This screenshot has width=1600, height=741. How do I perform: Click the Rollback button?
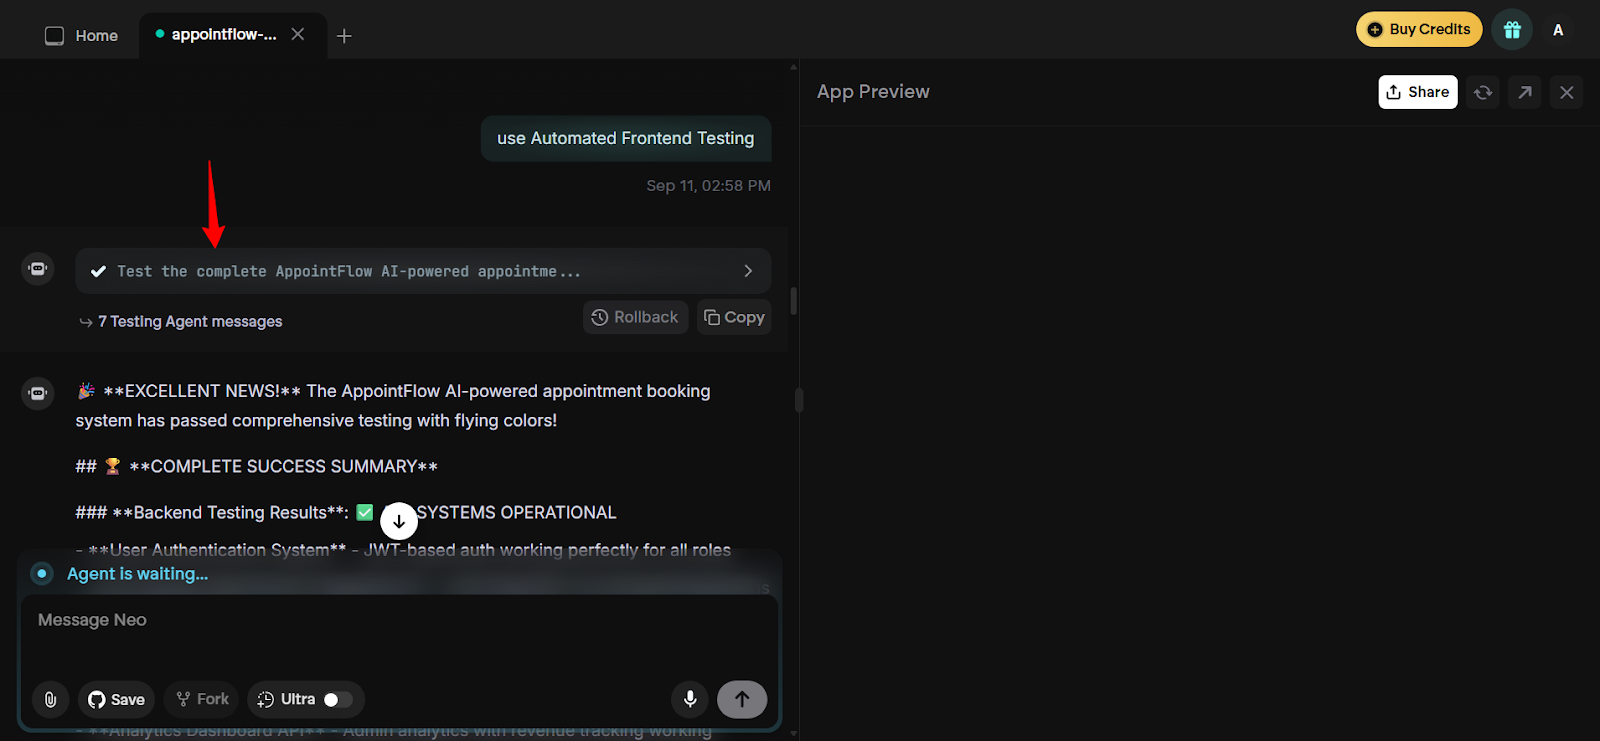636,317
